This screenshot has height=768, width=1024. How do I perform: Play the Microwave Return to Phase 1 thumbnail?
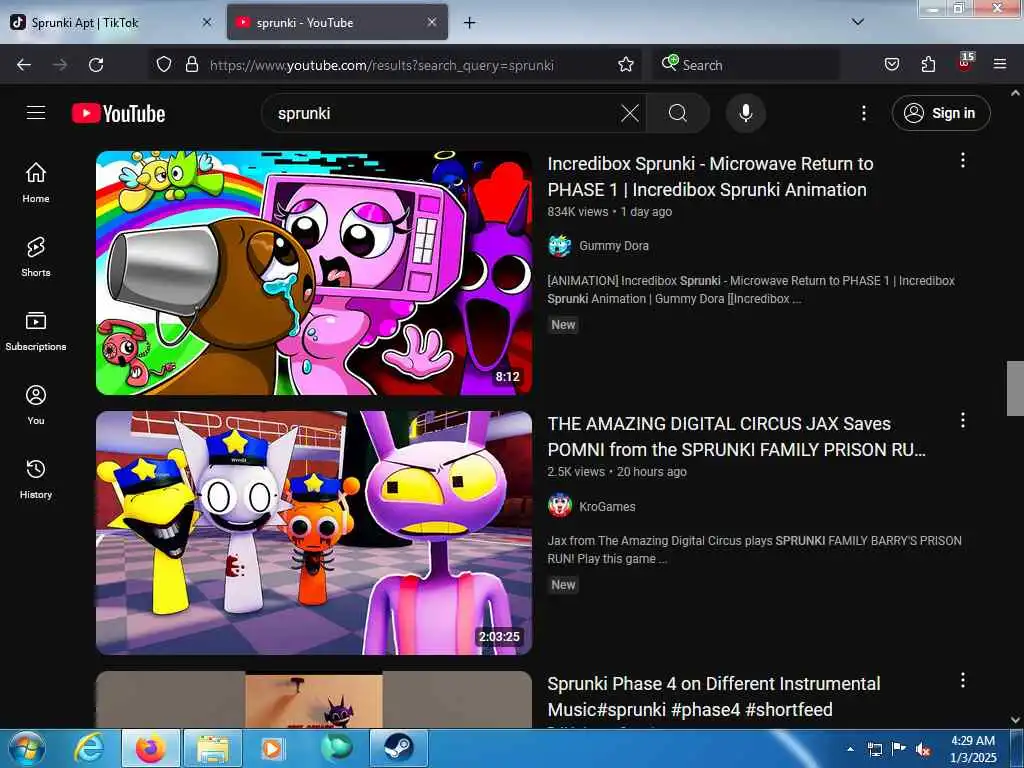[314, 273]
